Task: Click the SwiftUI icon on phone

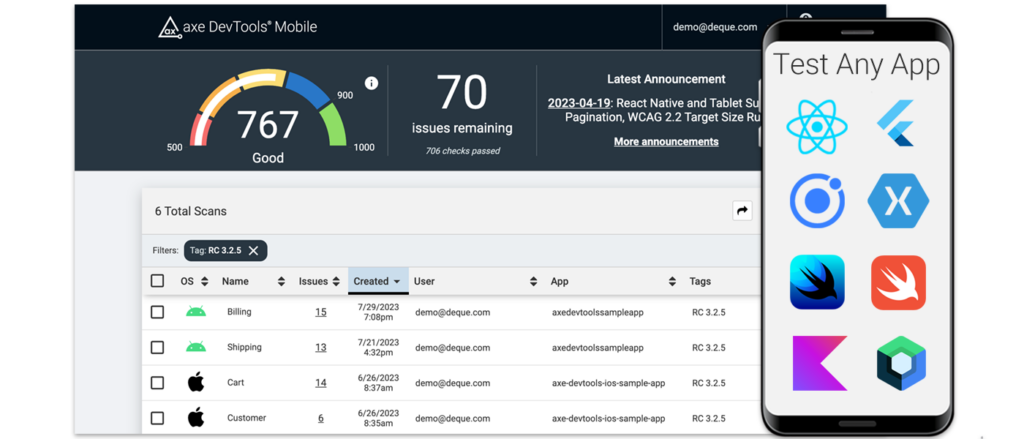Action: point(817,282)
